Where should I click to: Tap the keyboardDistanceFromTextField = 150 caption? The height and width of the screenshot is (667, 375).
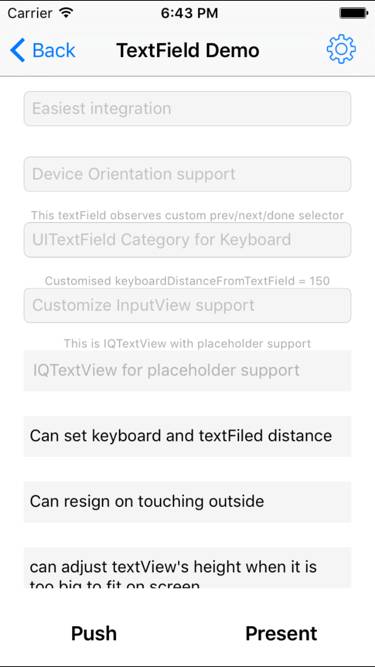point(188,281)
